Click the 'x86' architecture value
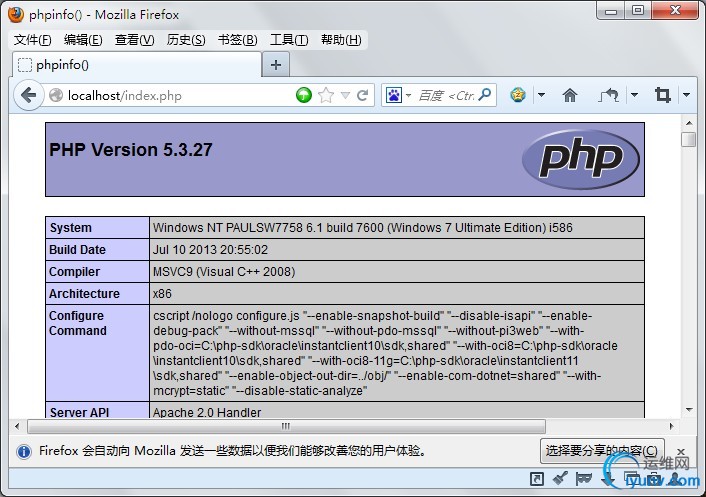706x497 pixels. tap(162, 294)
